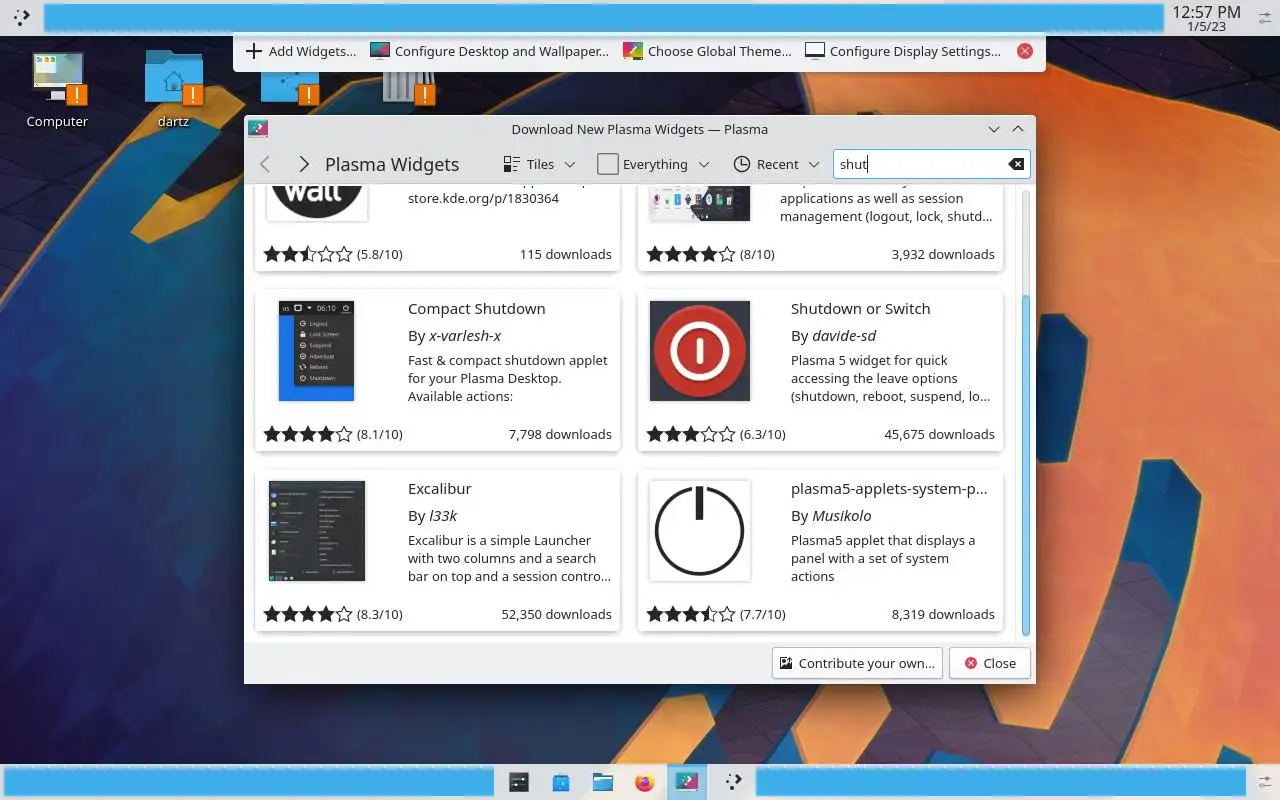Go back with the left chevron
The height and width of the screenshot is (800, 1280).
[x=265, y=164]
